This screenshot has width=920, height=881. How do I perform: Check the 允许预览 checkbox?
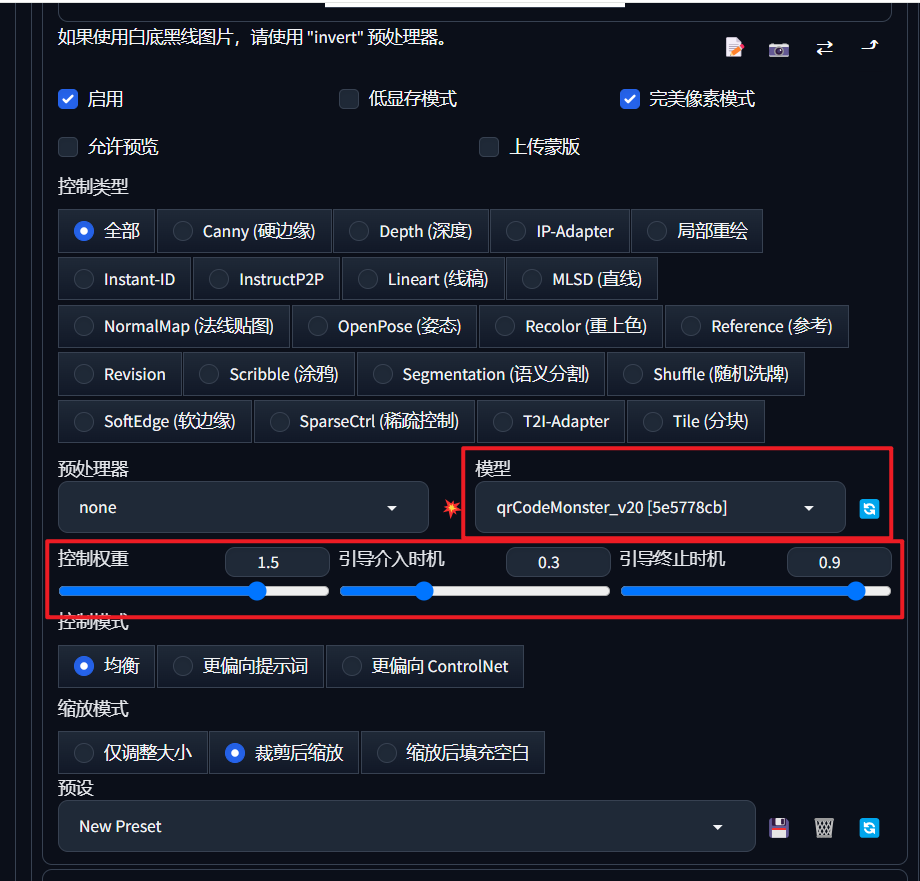67,146
